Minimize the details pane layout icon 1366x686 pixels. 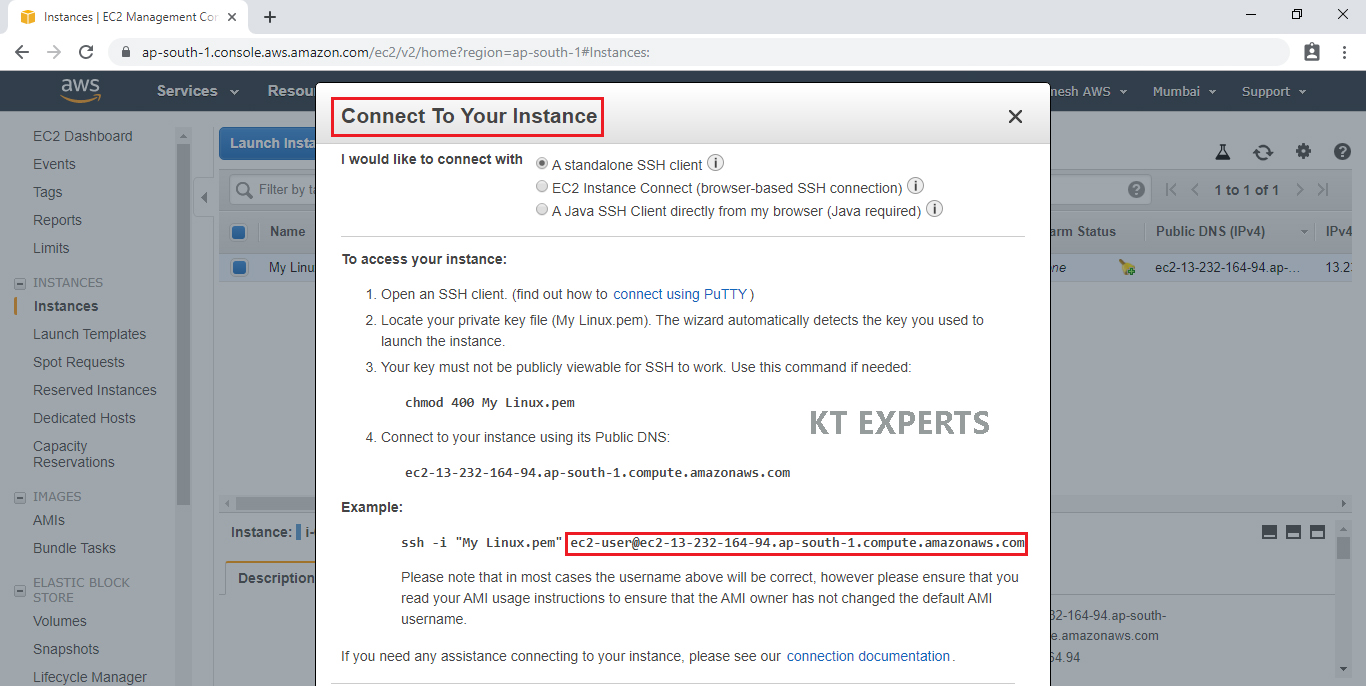coord(1269,532)
